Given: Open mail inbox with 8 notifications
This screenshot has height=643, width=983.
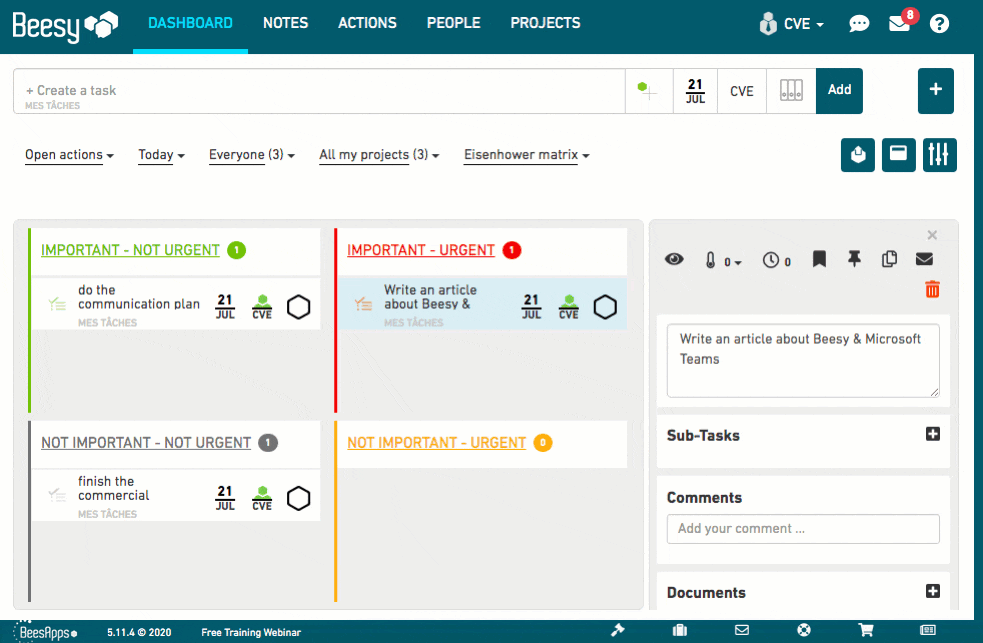Looking at the screenshot, I should coord(902,23).
